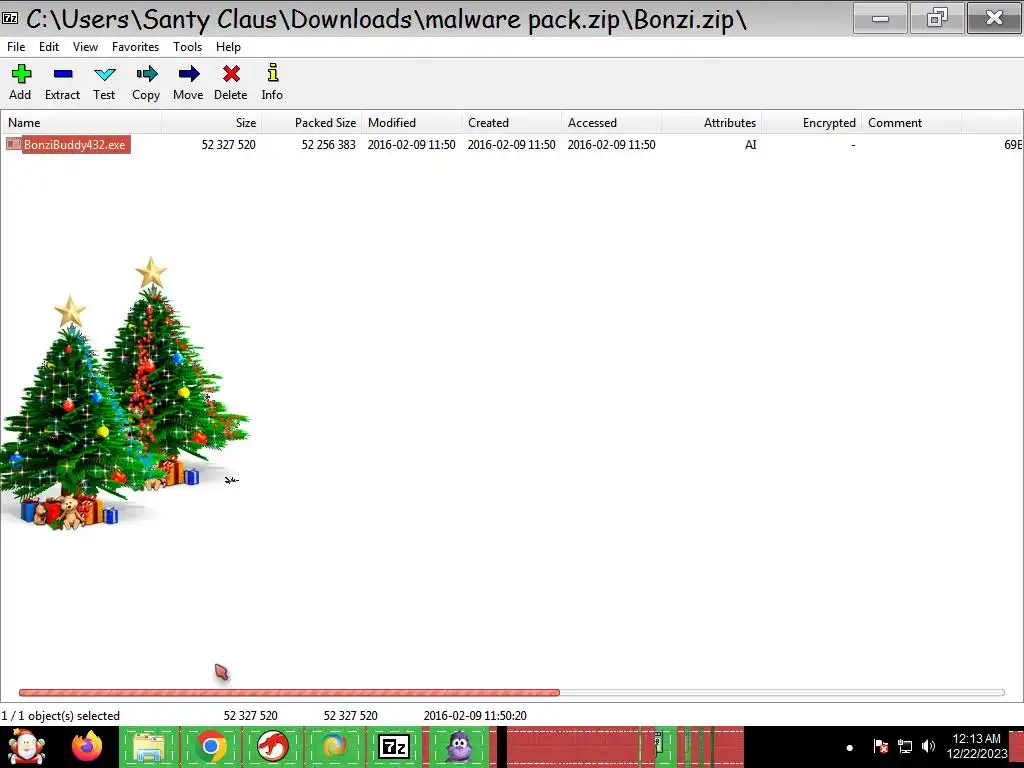Click the orange-blue browser taskbar icon

click(x=334, y=747)
